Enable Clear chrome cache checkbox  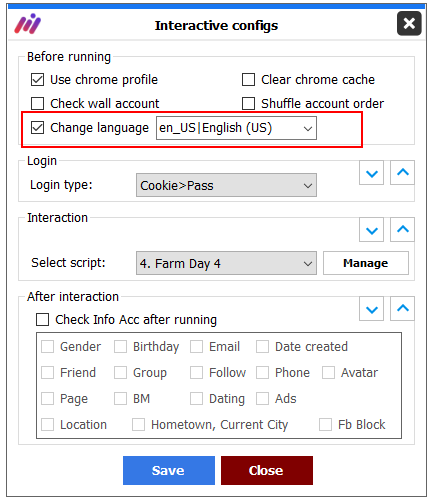pos(248,80)
